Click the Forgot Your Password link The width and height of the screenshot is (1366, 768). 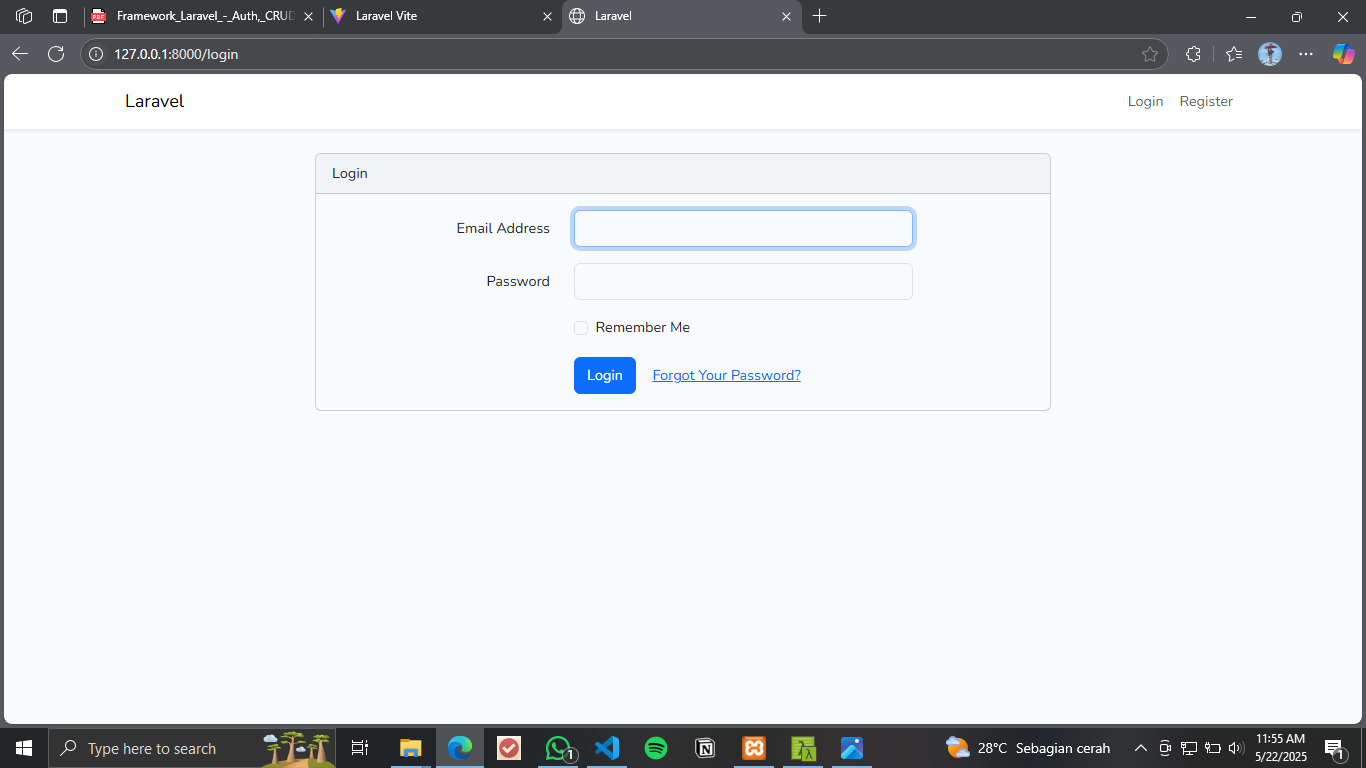tap(726, 375)
